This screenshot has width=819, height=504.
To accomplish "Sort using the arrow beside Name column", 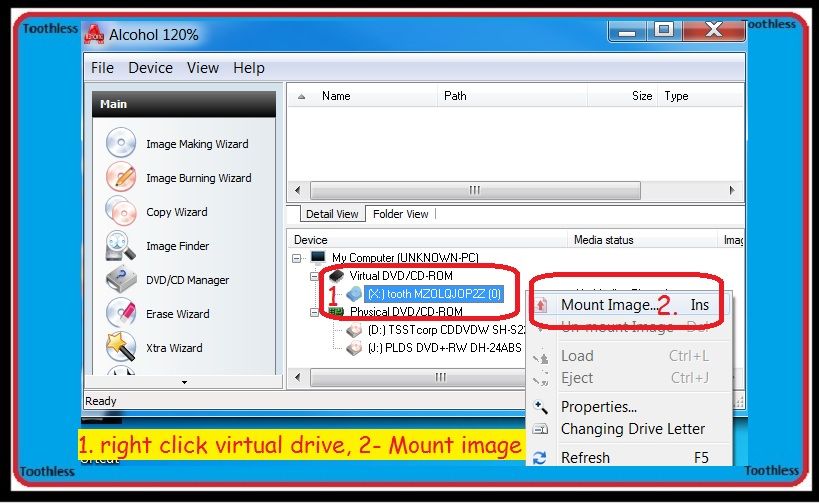I will pos(301,96).
